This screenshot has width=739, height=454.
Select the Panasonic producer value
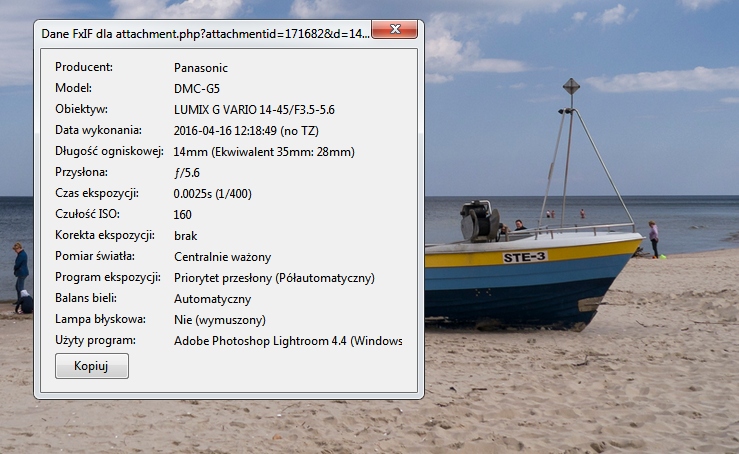(201, 68)
